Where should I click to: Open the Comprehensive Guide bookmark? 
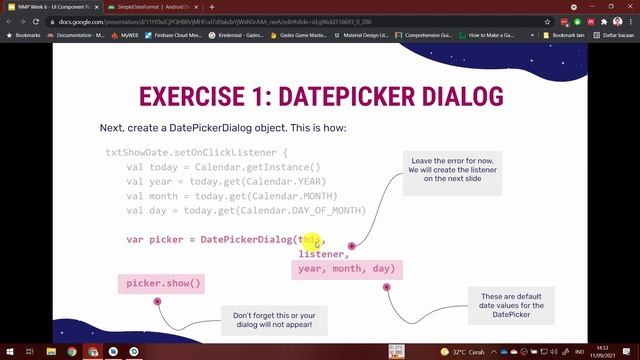tap(424, 36)
